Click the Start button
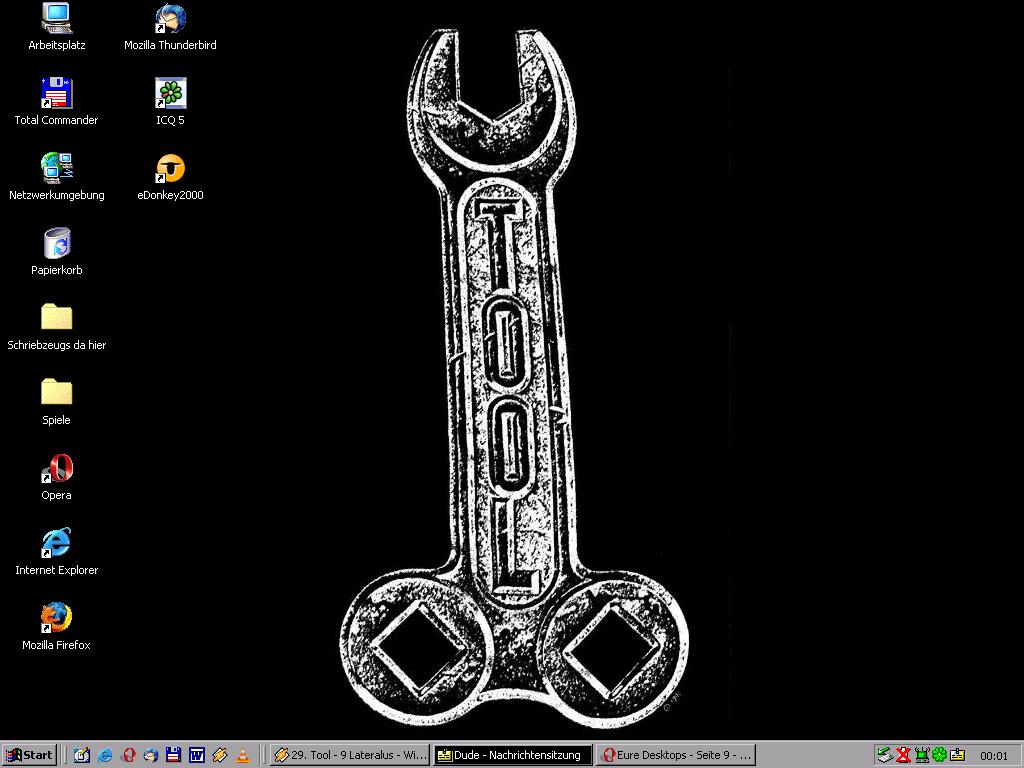Image resolution: width=1024 pixels, height=768 pixels. (x=29, y=755)
